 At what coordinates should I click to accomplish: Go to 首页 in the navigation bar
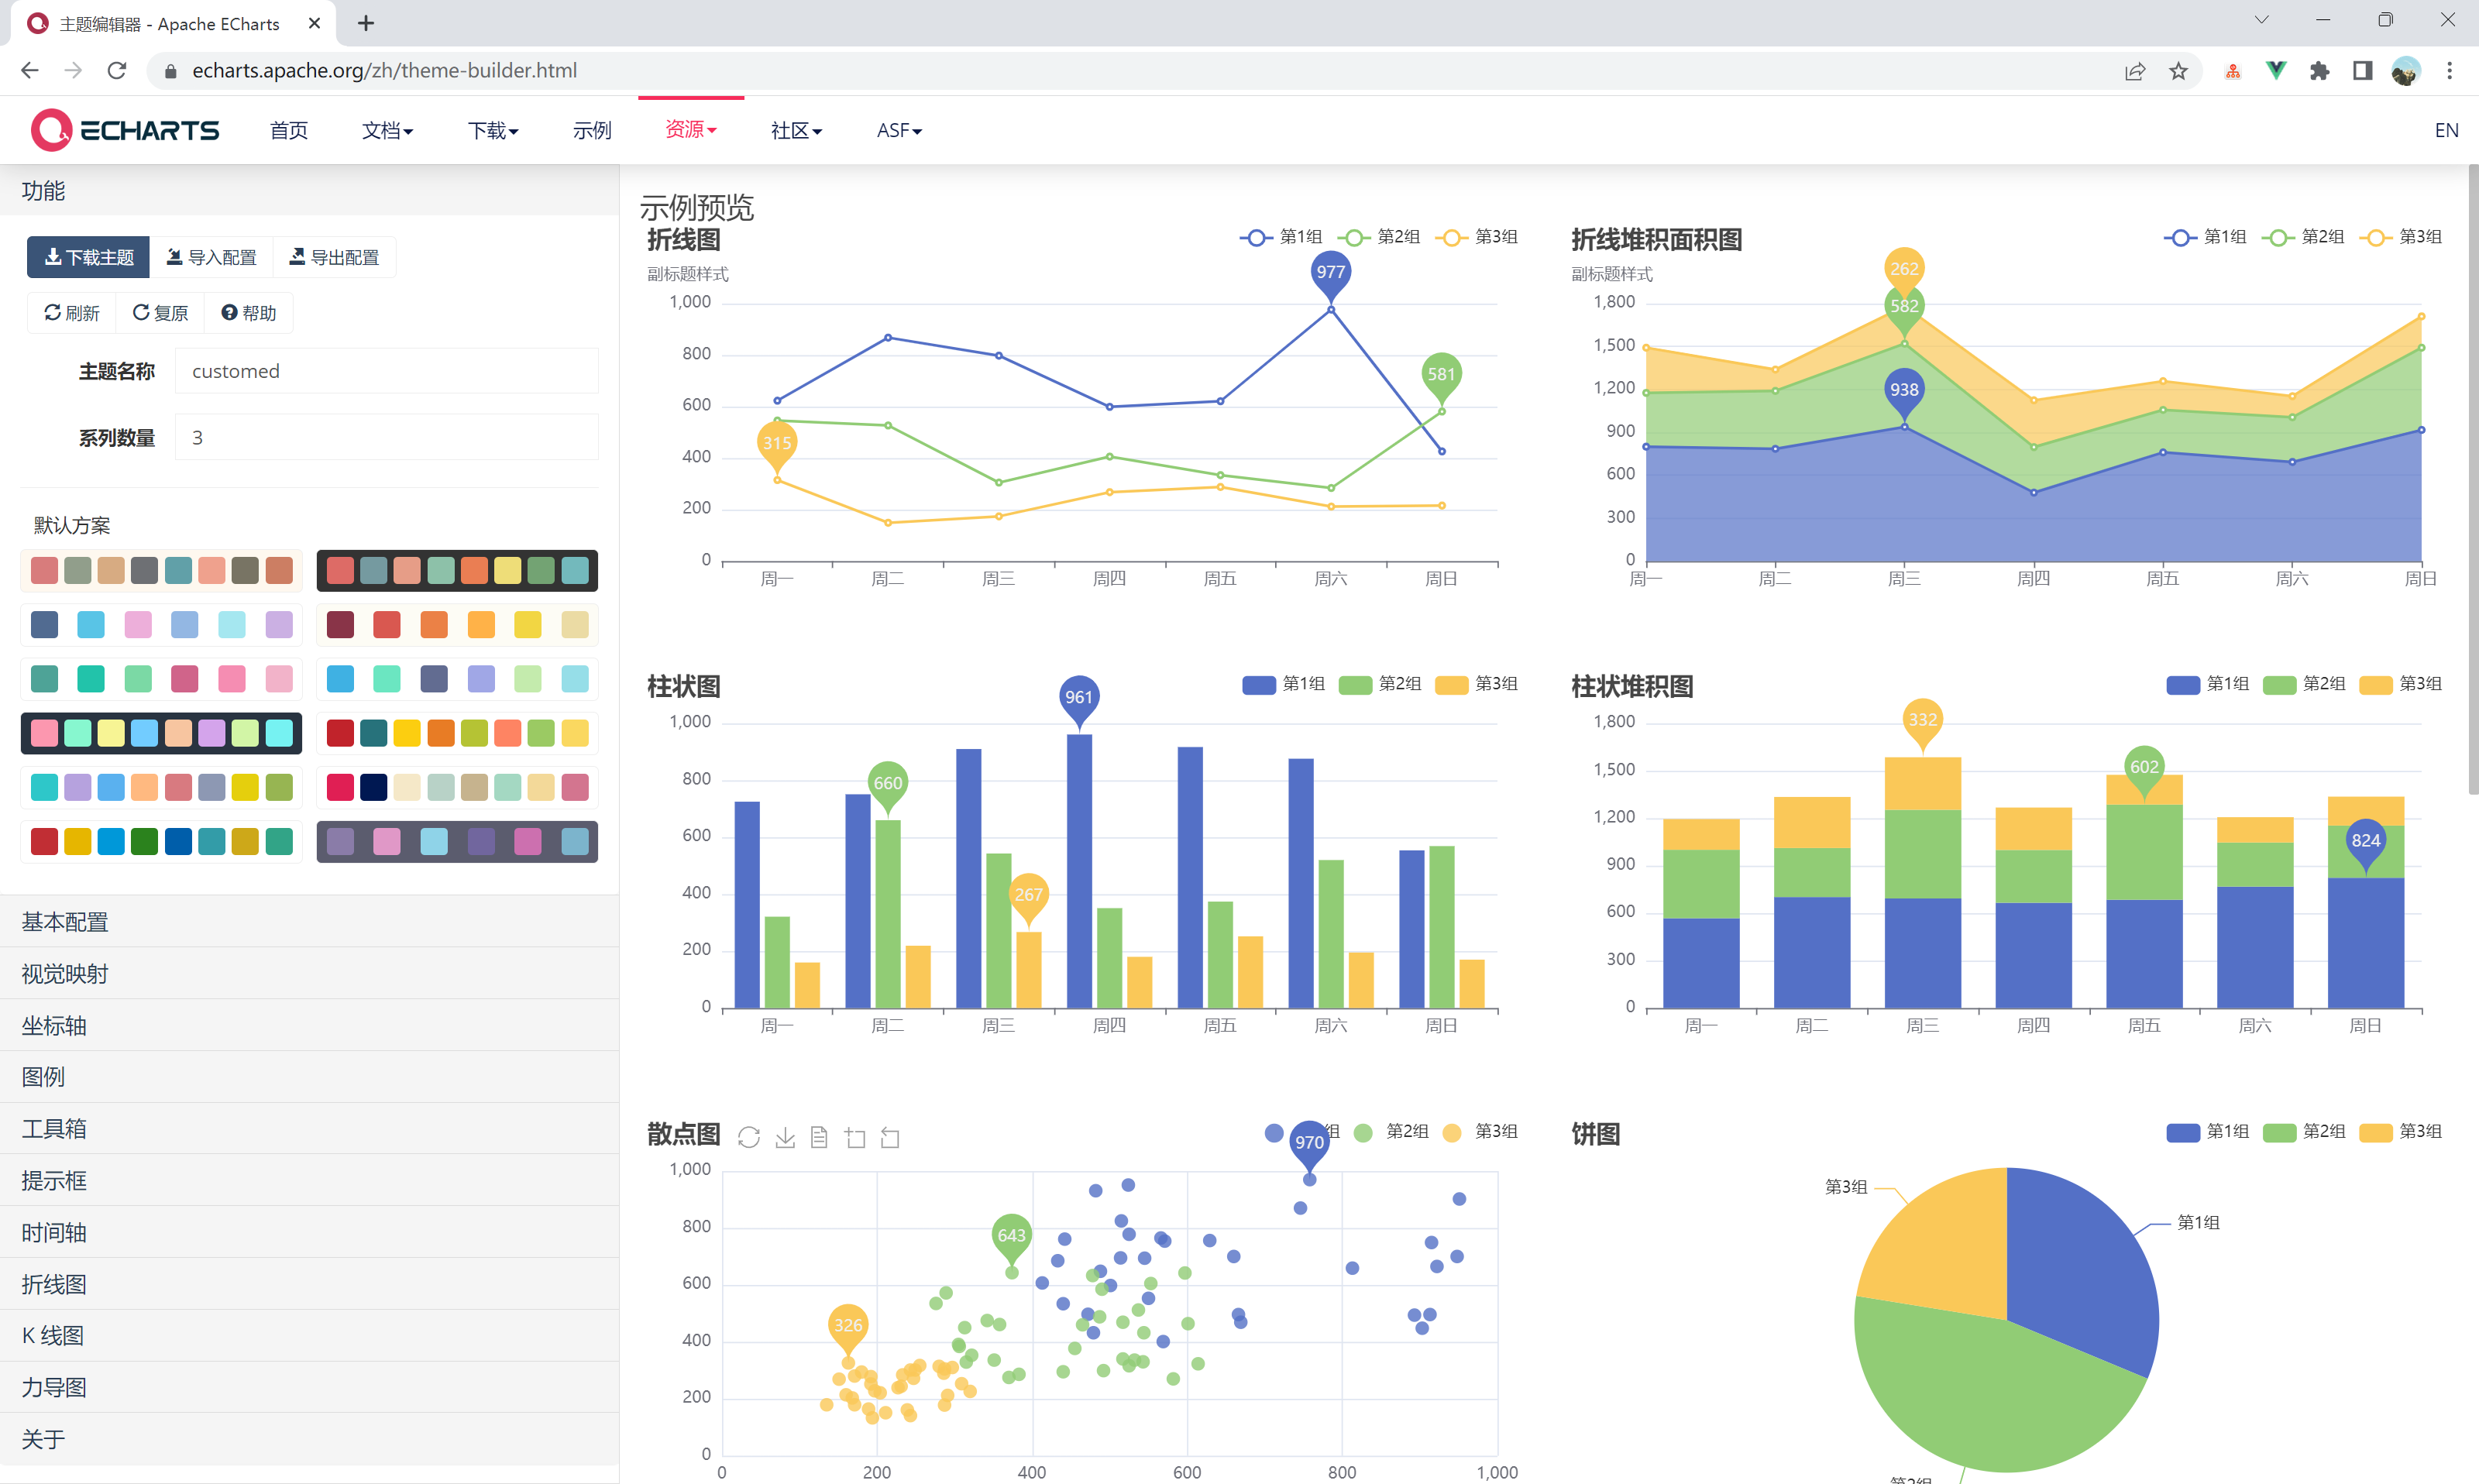(x=289, y=130)
